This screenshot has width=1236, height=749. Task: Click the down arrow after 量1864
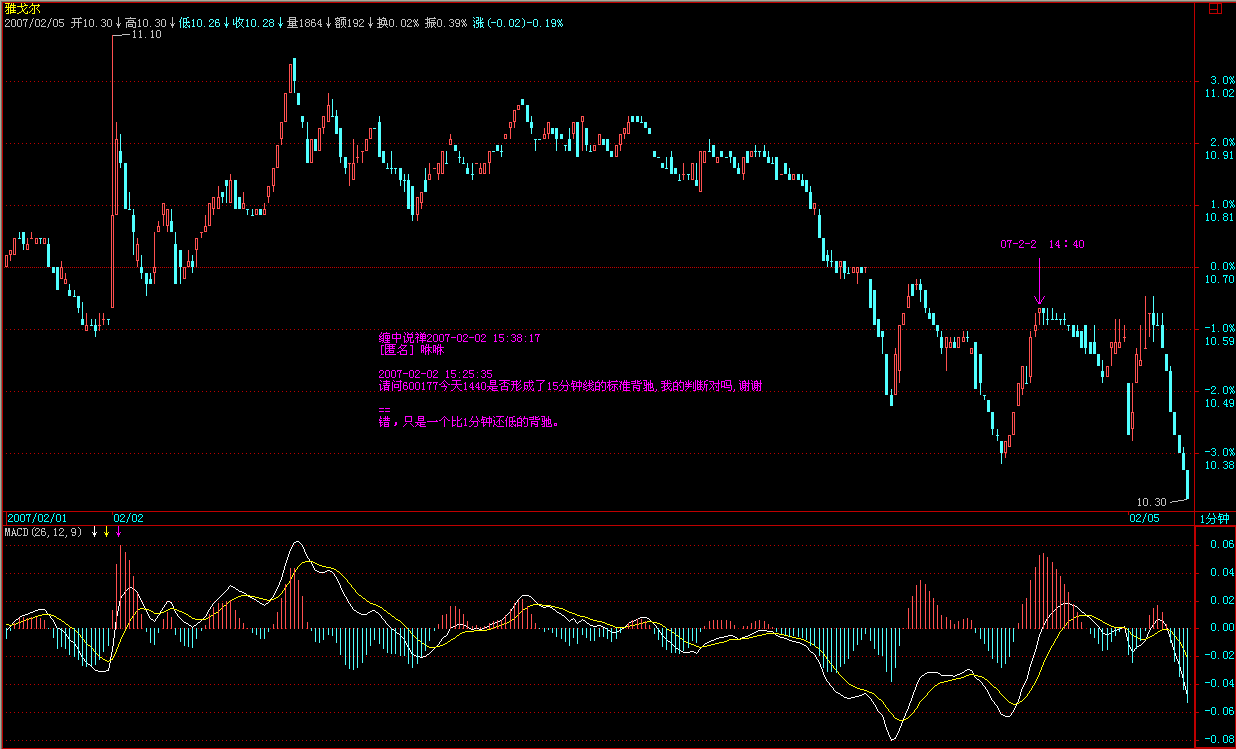pyautogui.click(x=328, y=22)
